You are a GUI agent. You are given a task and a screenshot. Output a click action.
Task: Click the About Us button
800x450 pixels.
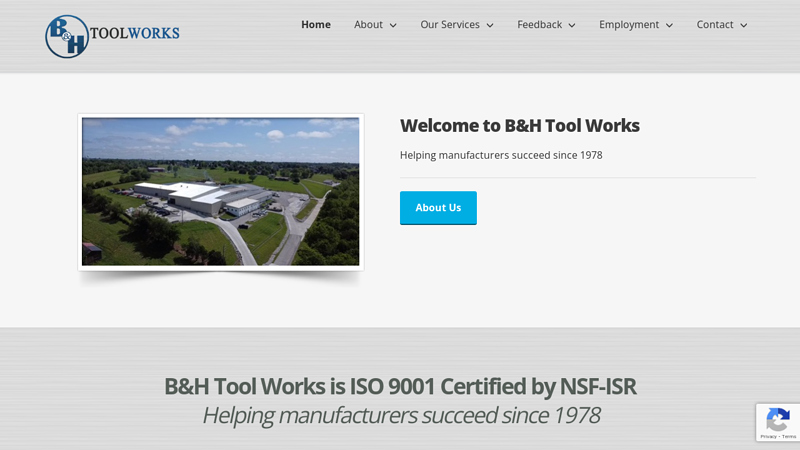[x=438, y=208]
